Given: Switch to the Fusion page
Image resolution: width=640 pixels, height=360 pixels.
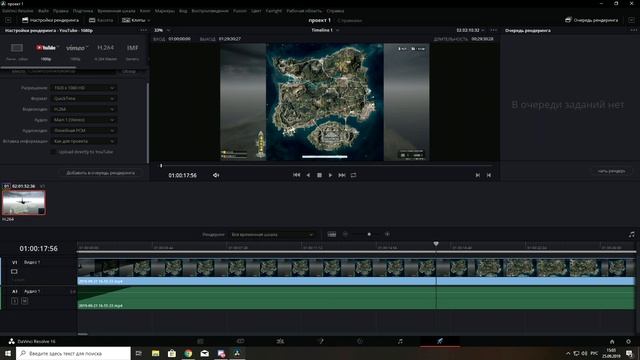Looking at the screenshot, I should coord(320,341).
